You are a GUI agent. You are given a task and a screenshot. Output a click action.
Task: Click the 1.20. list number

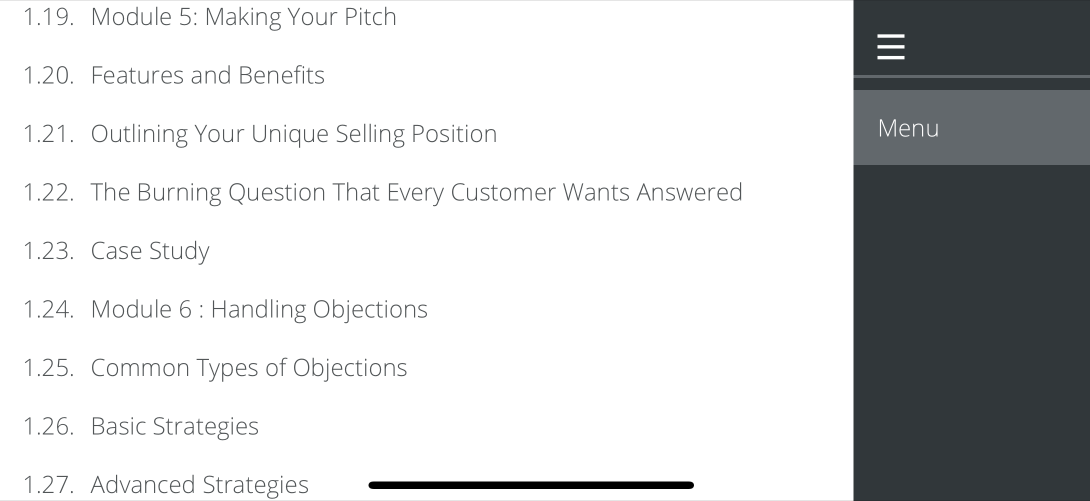pos(49,75)
